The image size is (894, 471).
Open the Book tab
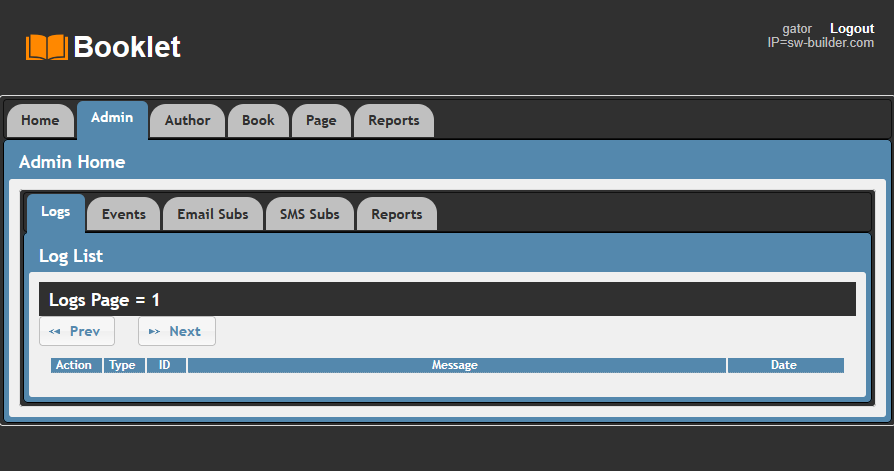pyautogui.click(x=258, y=120)
